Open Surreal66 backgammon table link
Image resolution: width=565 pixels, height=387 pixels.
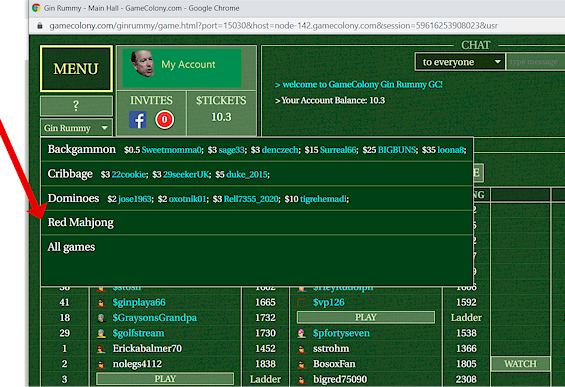(338, 150)
